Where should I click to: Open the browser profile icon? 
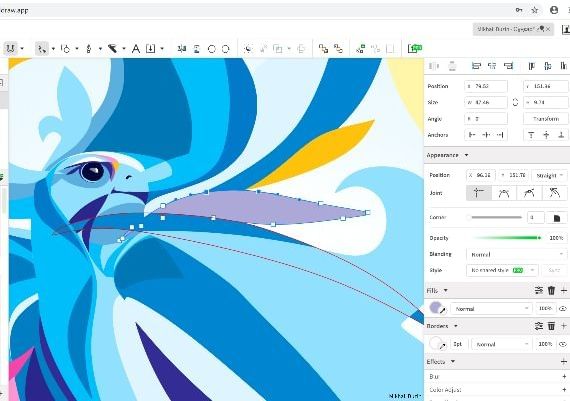554,10
